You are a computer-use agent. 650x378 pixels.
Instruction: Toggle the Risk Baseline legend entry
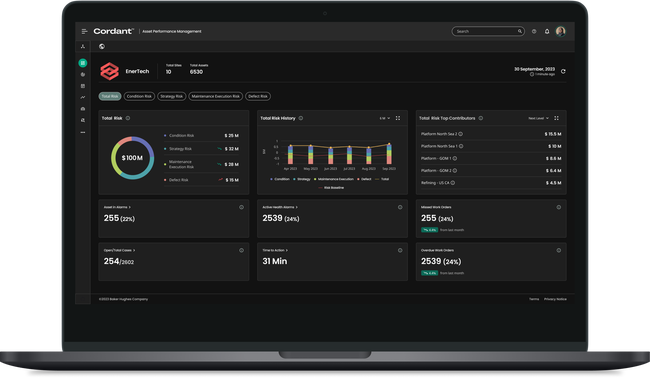coord(331,188)
